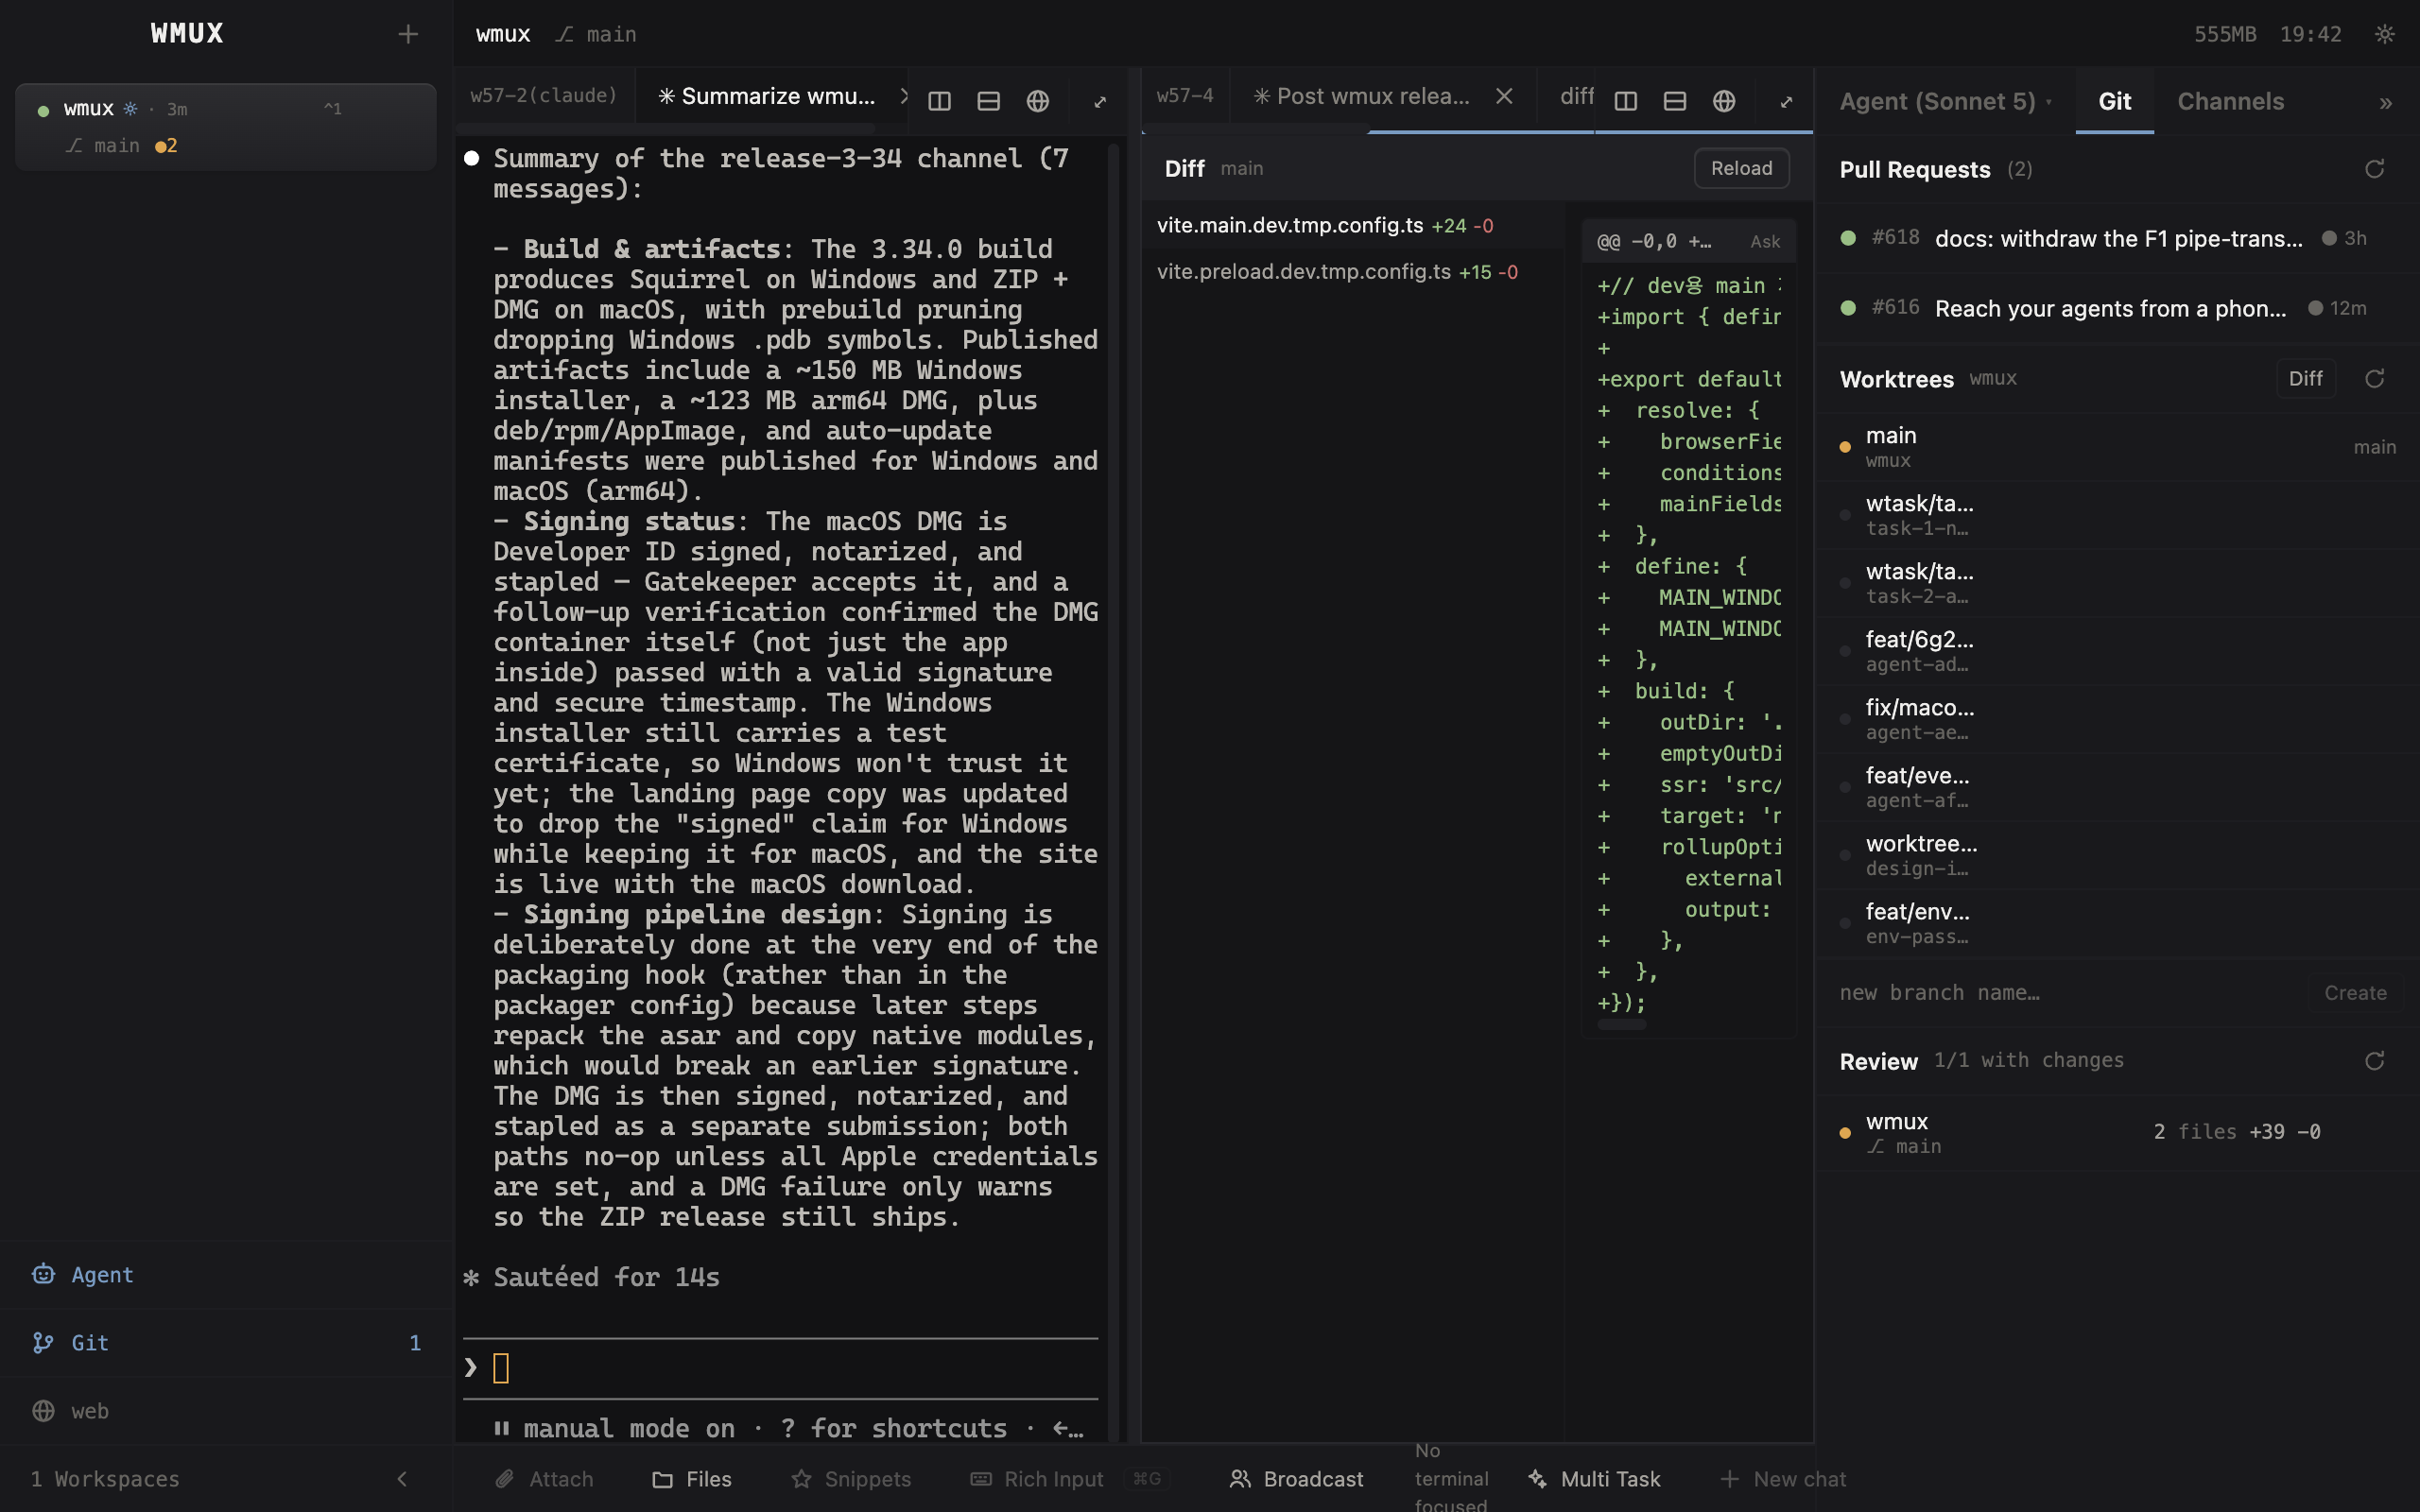Open pull request #616

click(2115, 308)
